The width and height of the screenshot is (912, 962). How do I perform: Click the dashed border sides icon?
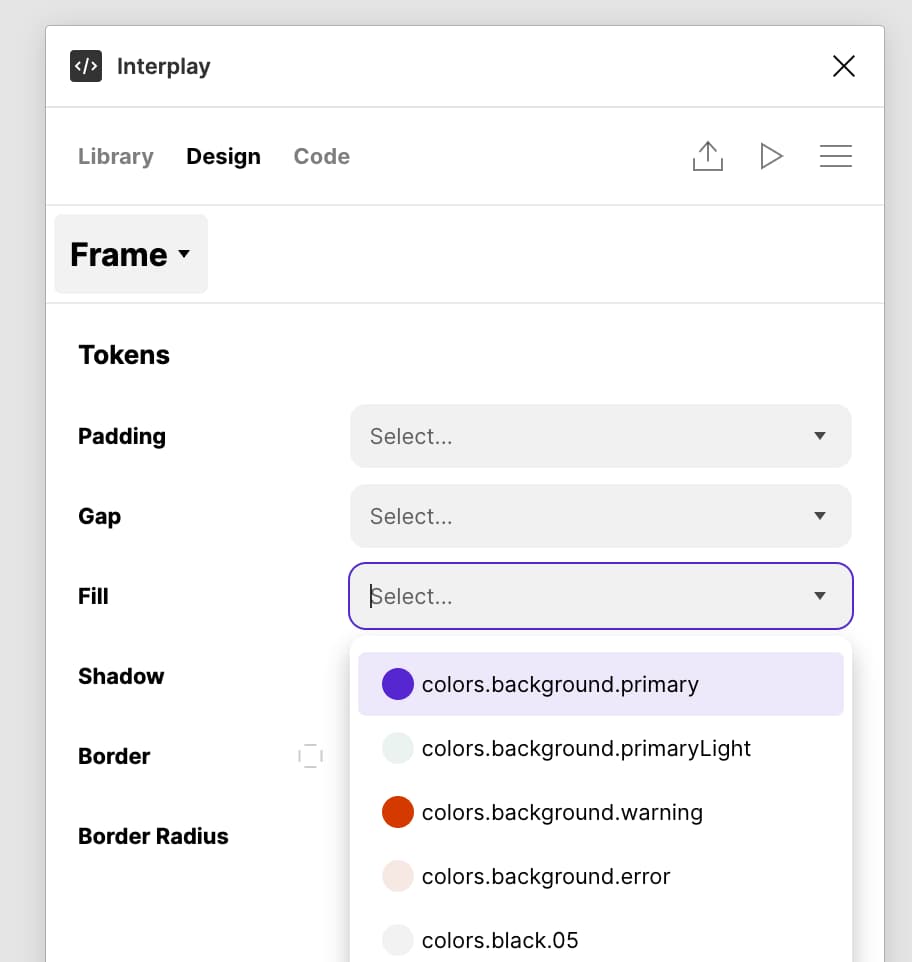[310, 756]
